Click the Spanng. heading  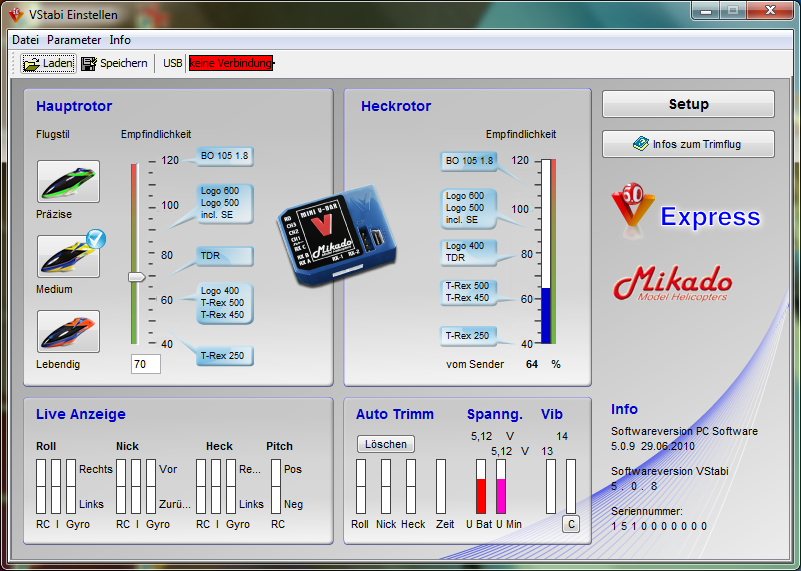(494, 414)
